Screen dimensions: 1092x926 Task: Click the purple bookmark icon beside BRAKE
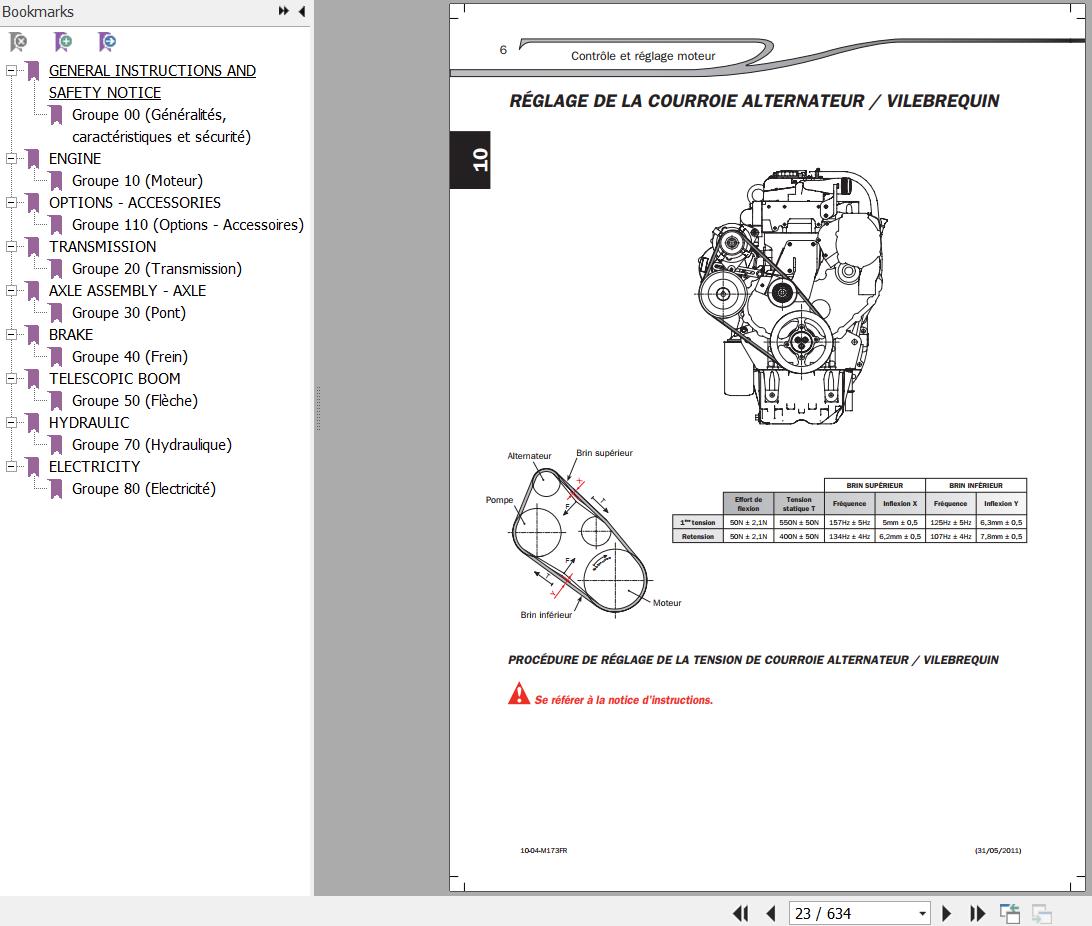32,335
